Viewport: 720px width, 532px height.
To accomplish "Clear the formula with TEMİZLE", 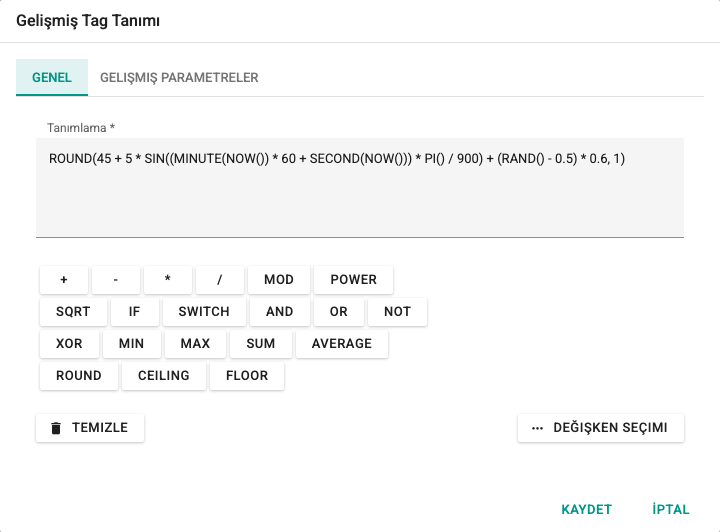I will [90, 428].
